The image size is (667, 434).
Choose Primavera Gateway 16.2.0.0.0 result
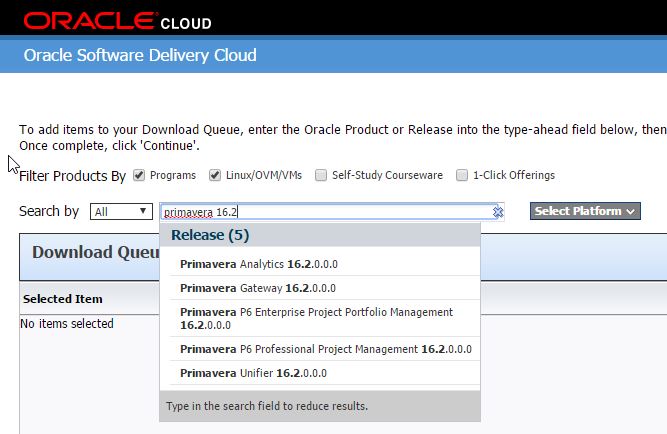258,288
